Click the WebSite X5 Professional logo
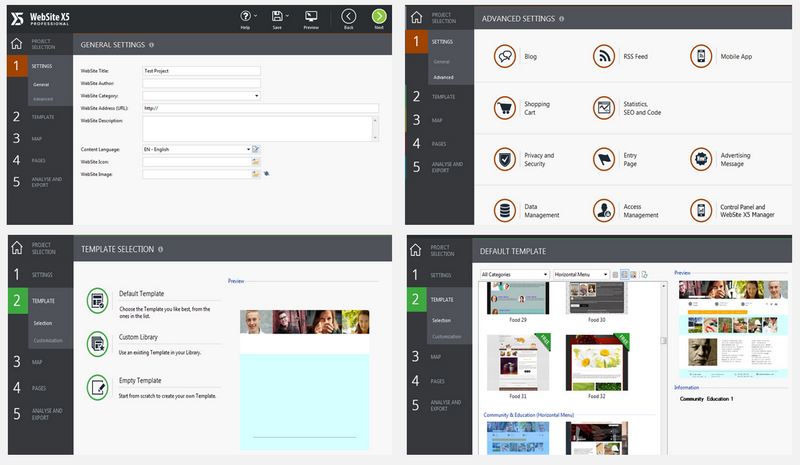The width and height of the screenshot is (800, 465). click(x=40, y=18)
